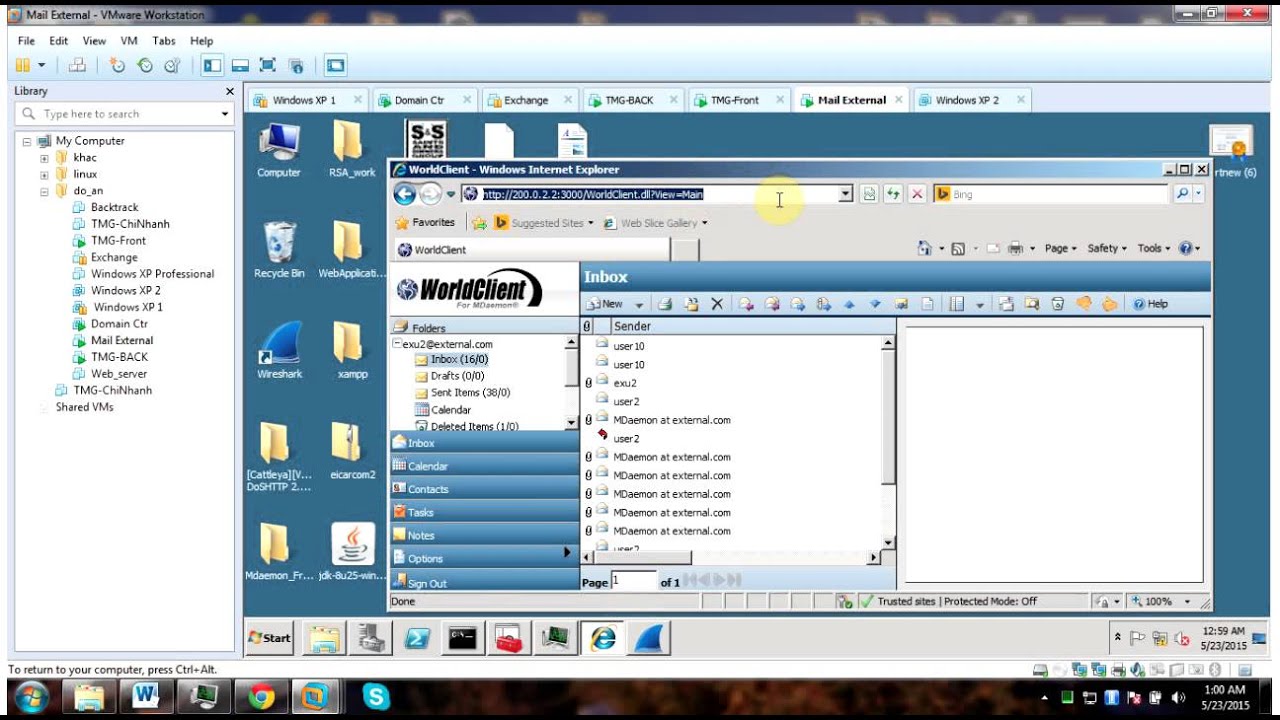Click the WorldClient Help button
The width and height of the screenshot is (1280, 720).
tap(1150, 304)
